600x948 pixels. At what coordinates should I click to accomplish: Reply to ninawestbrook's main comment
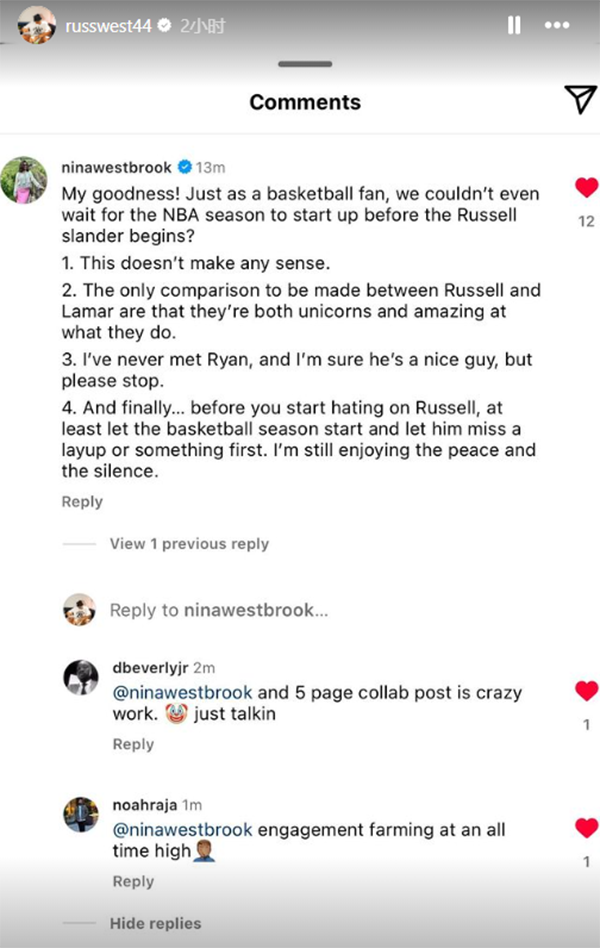82,502
